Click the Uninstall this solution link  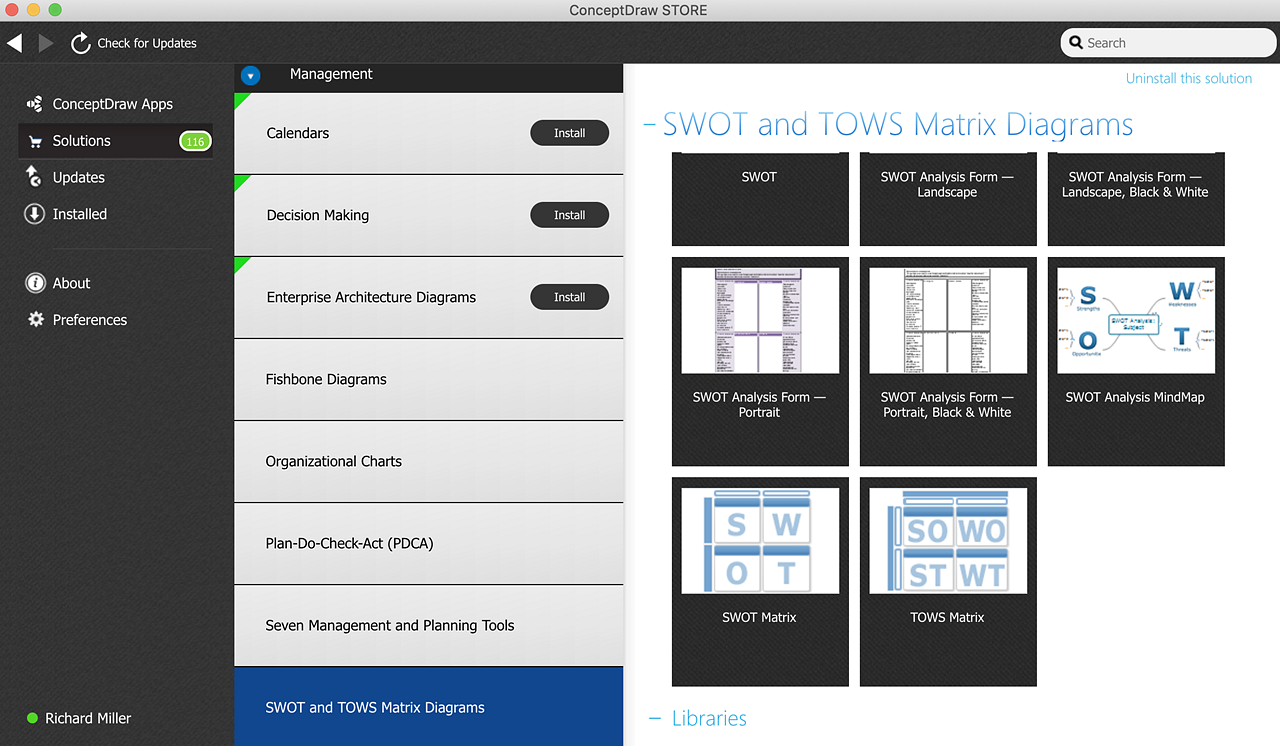click(x=1189, y=78)
